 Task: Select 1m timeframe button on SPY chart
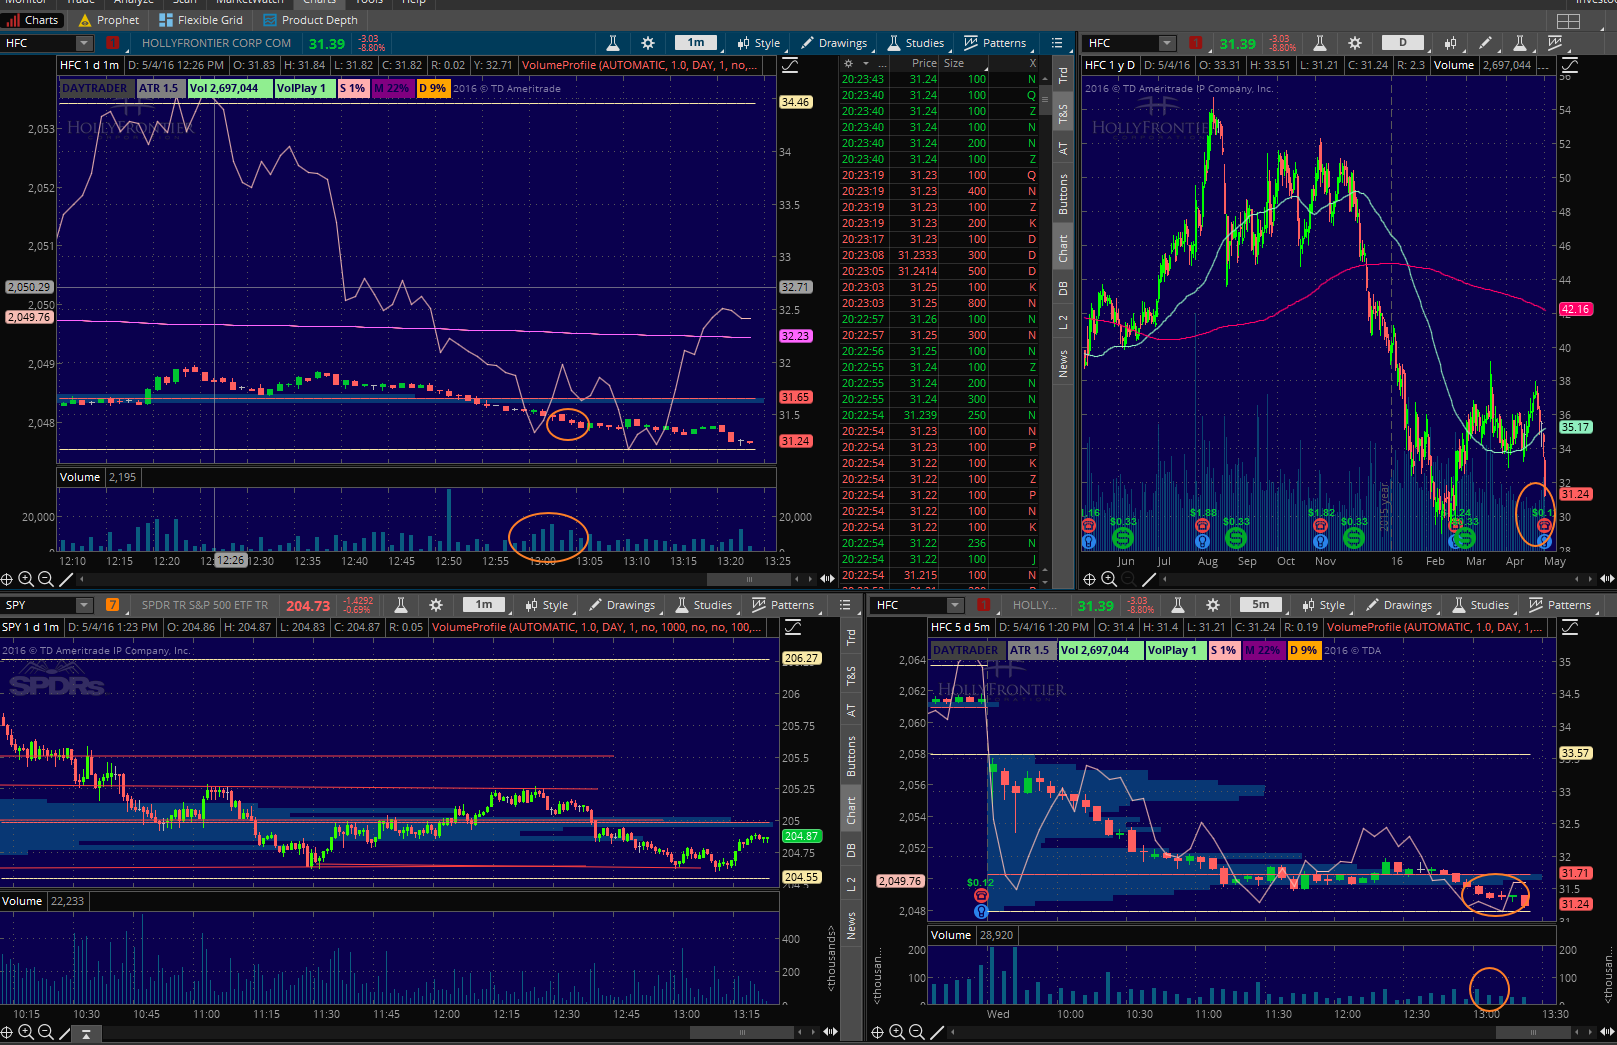484,605
